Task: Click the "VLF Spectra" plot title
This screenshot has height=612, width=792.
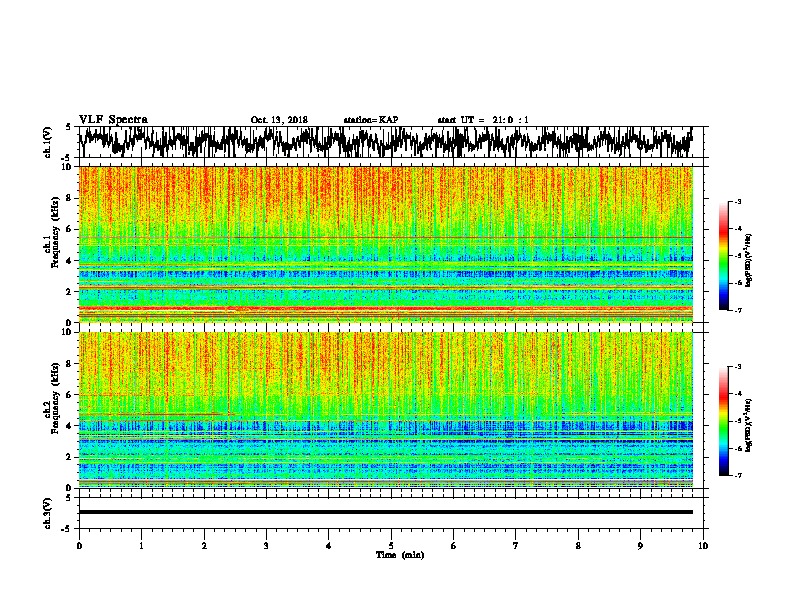Action: point(113,120)
